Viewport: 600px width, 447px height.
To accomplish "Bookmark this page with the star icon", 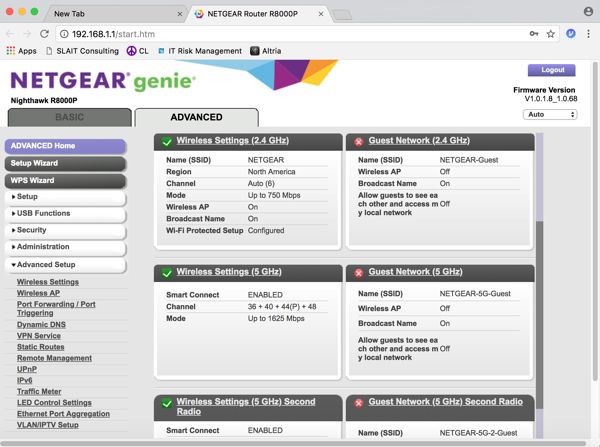I will tap(551, 34).
